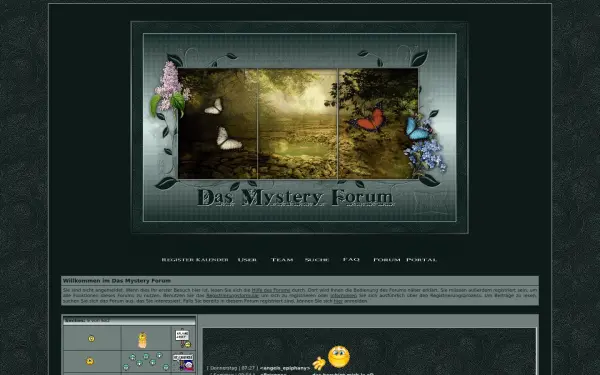Click the angels_epiphany username in shoutbox

click(285, 368)
